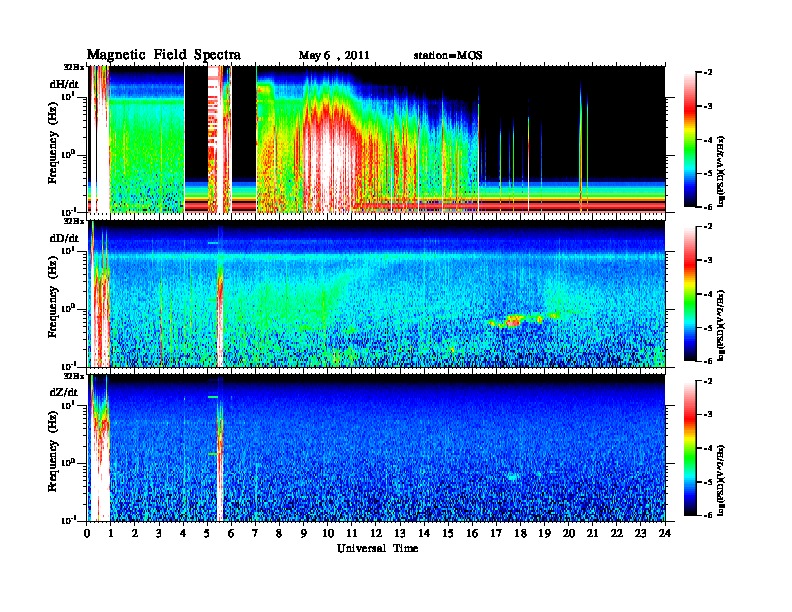
Task: Click hour "20" on the Universal Time axis
Action: point(569,534)
